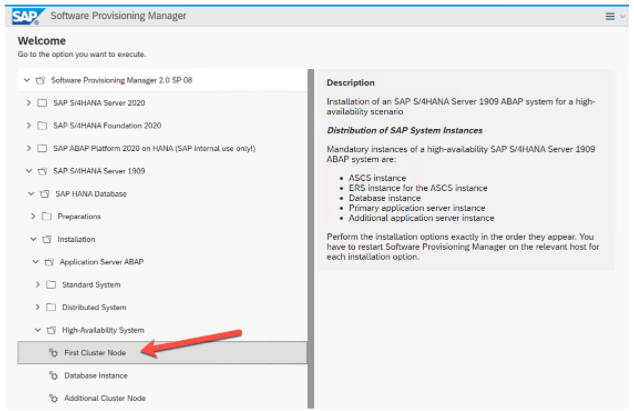Select the Database Instance tree entry
This screenshot has width=634, height=411.
(96, 376)
